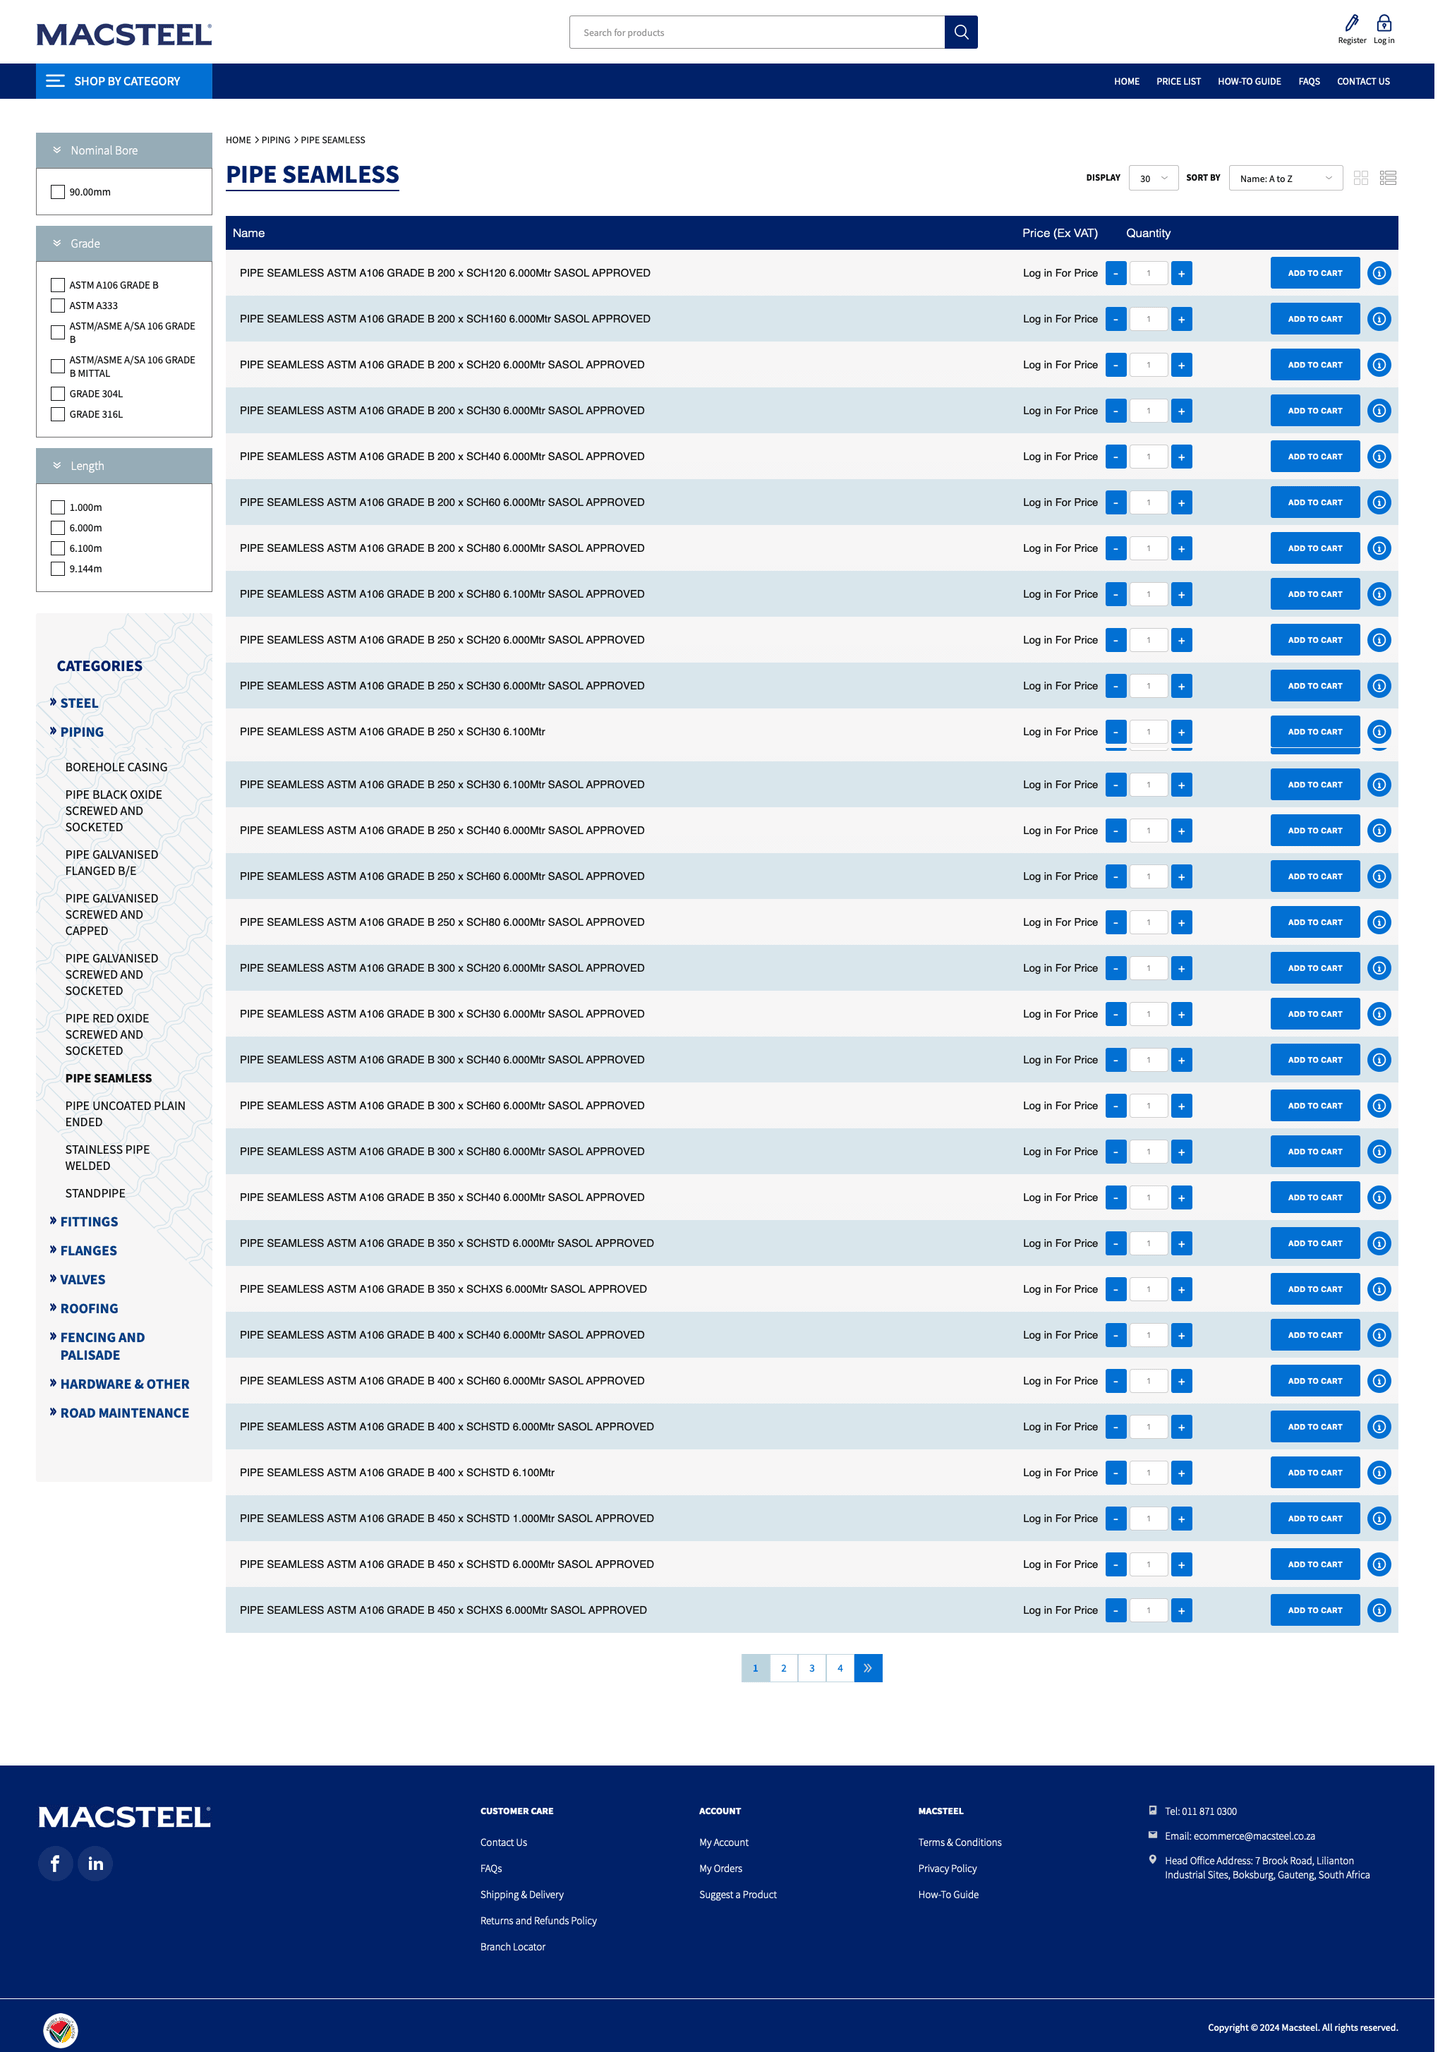Decrease quantity for 250 x SCH60 pipe
Viewport: 1445px width, 2052px height.
(1116, 877)
